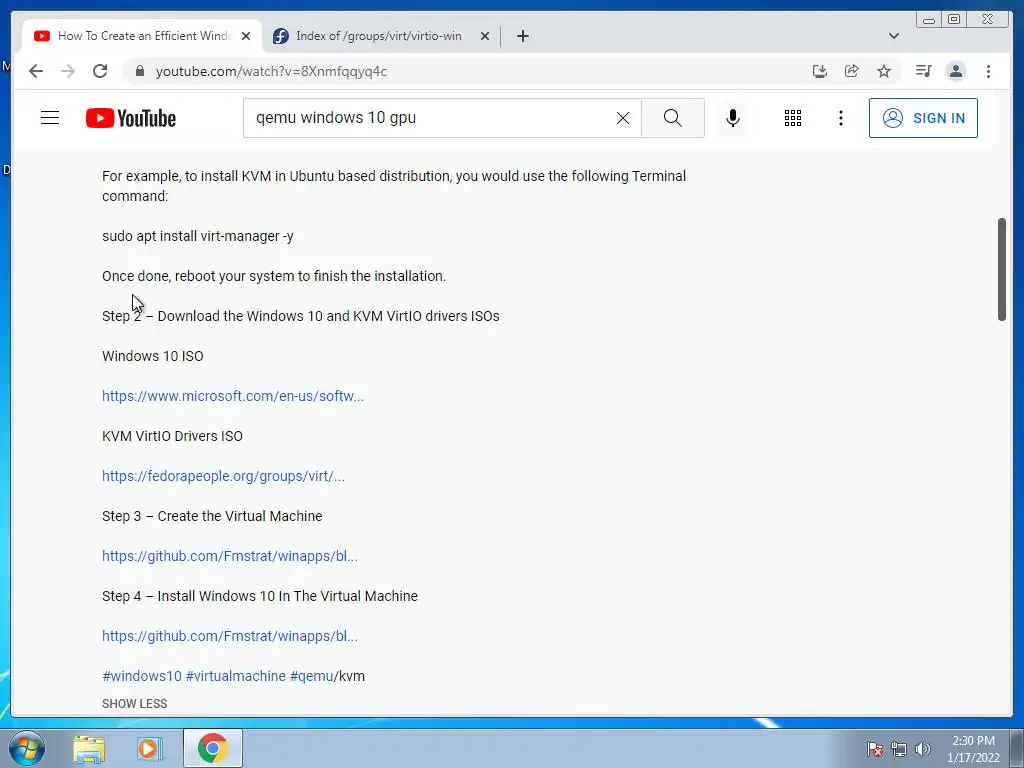Click the padlock site info icon
Image resolution: width=1024 pixels, height=768 pixels.
tap(140, 71)
